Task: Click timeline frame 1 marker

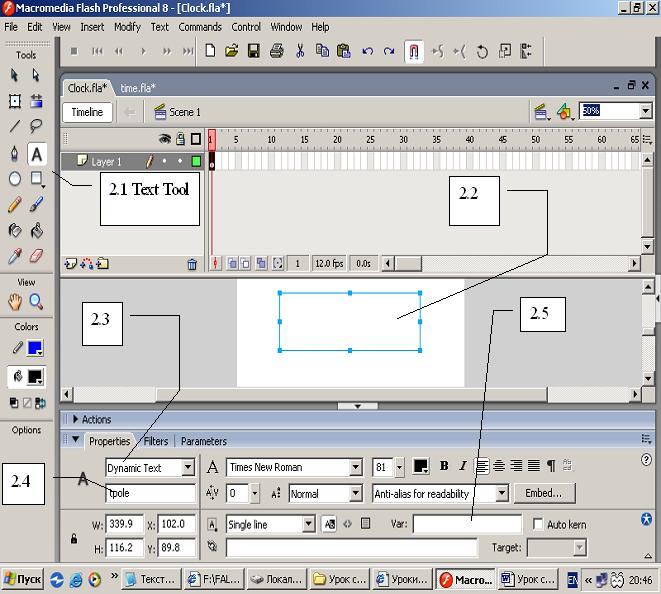Action: [x=212, y=140]
